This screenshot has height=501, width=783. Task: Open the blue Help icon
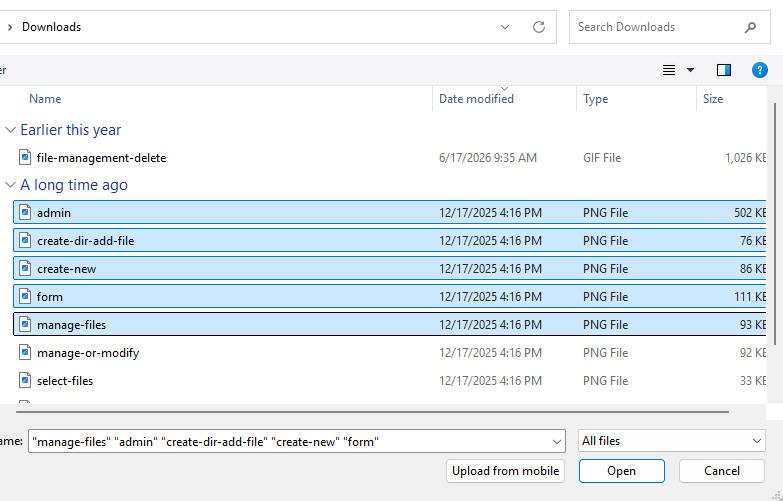click(760, 70)
